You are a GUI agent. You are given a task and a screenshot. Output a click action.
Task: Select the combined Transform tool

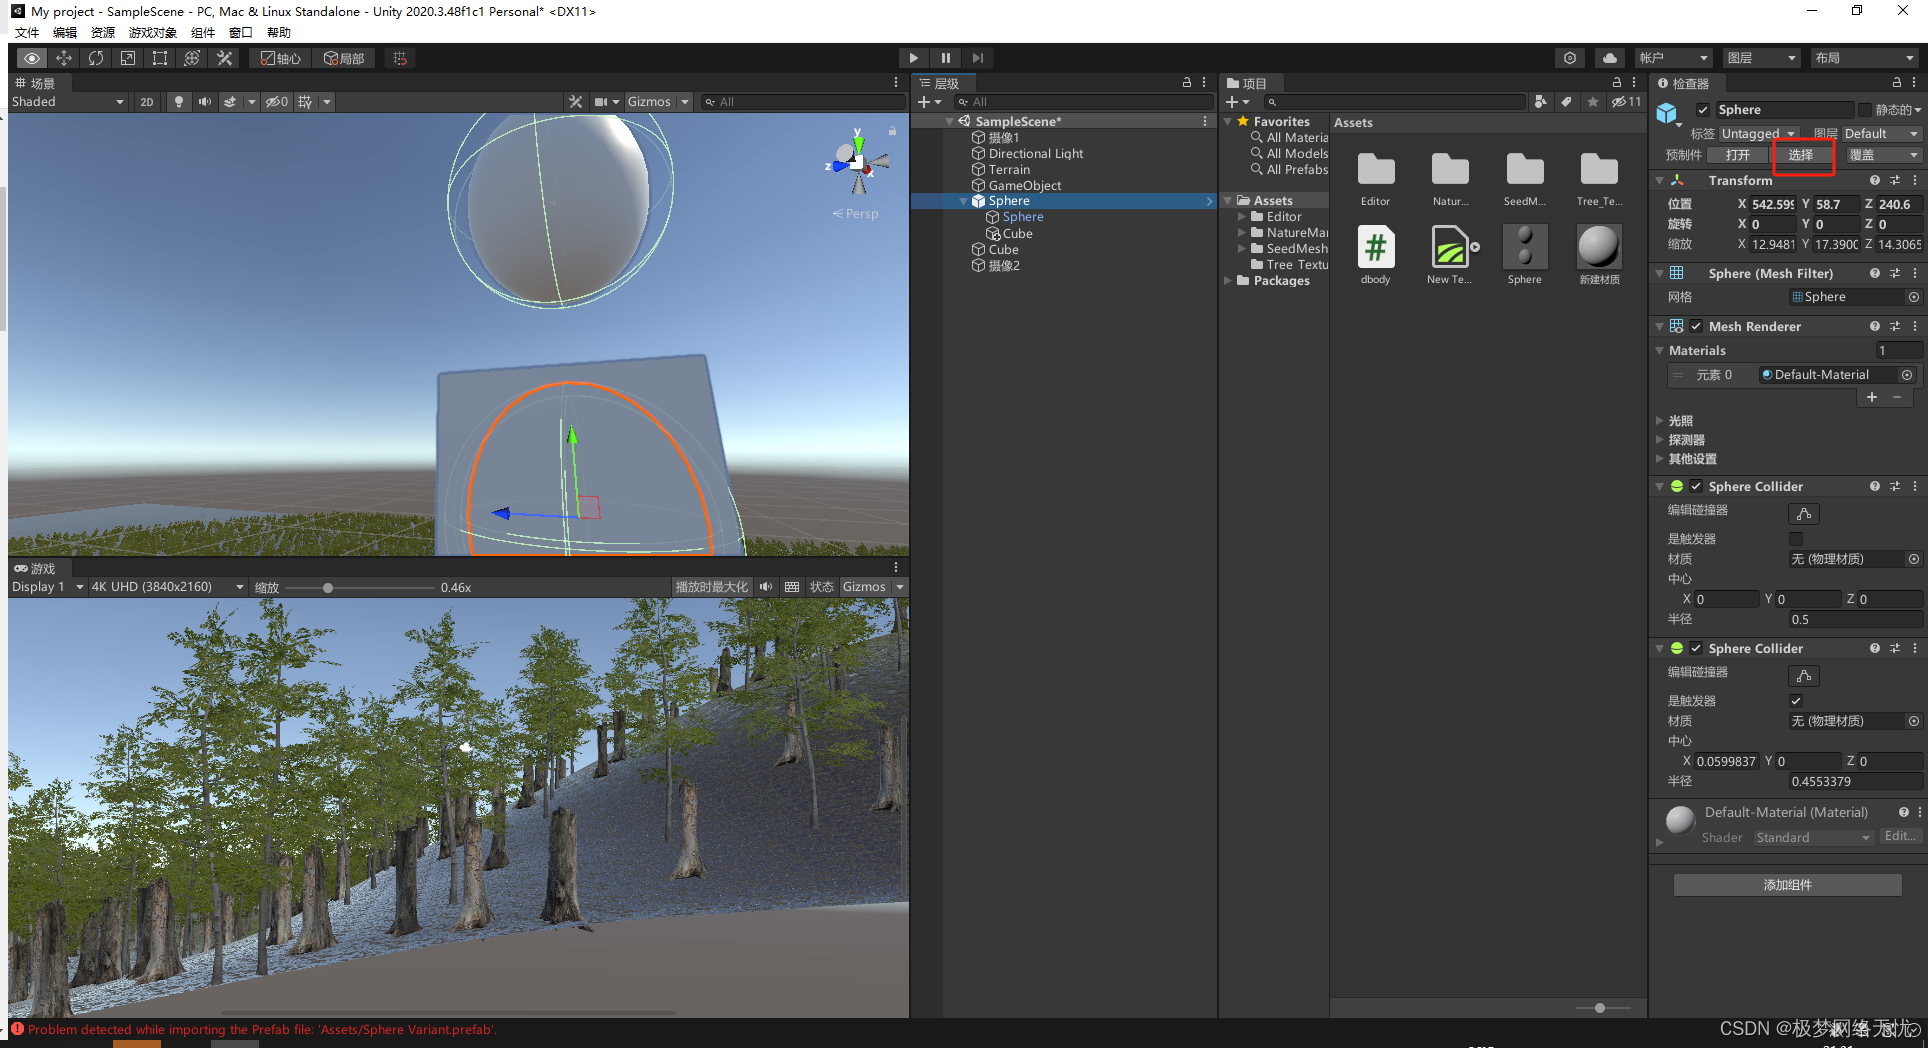coord(192,58)
